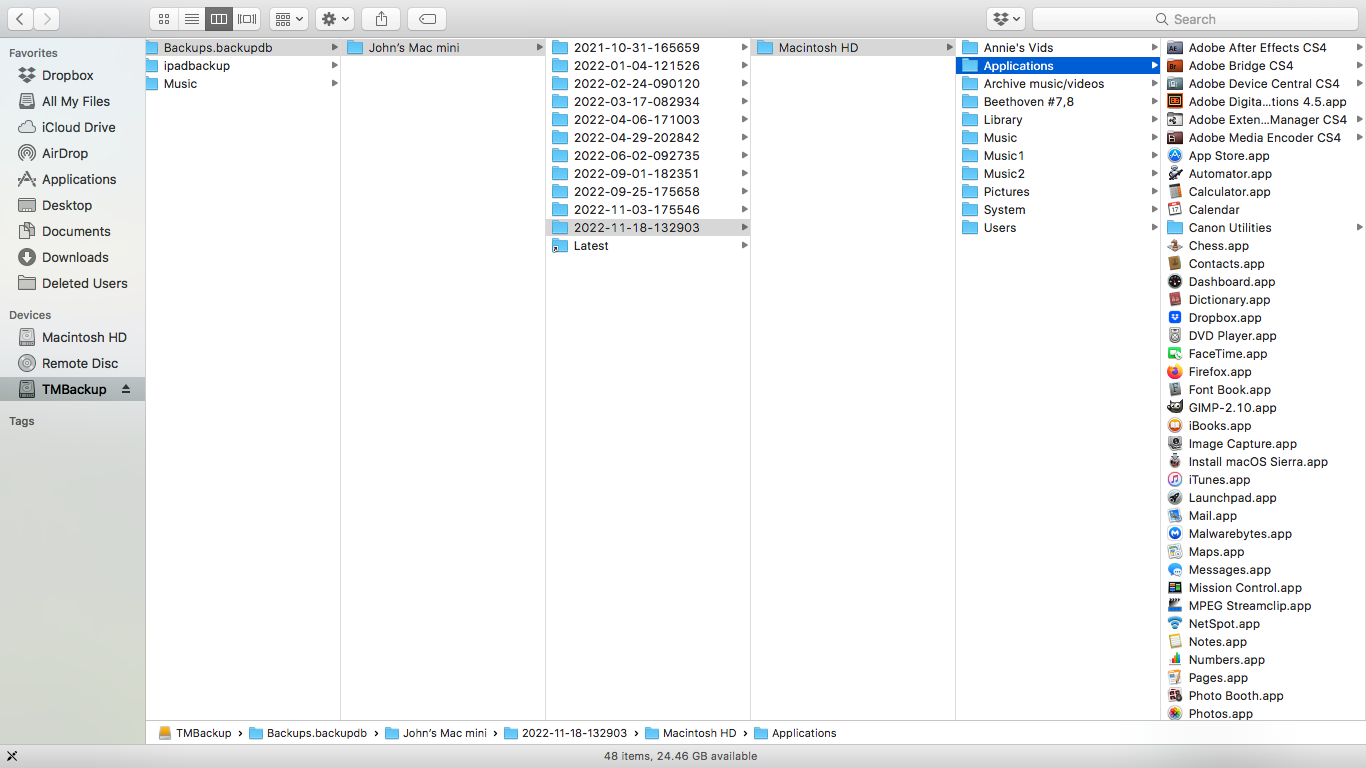Select App Store.app

1229,155
